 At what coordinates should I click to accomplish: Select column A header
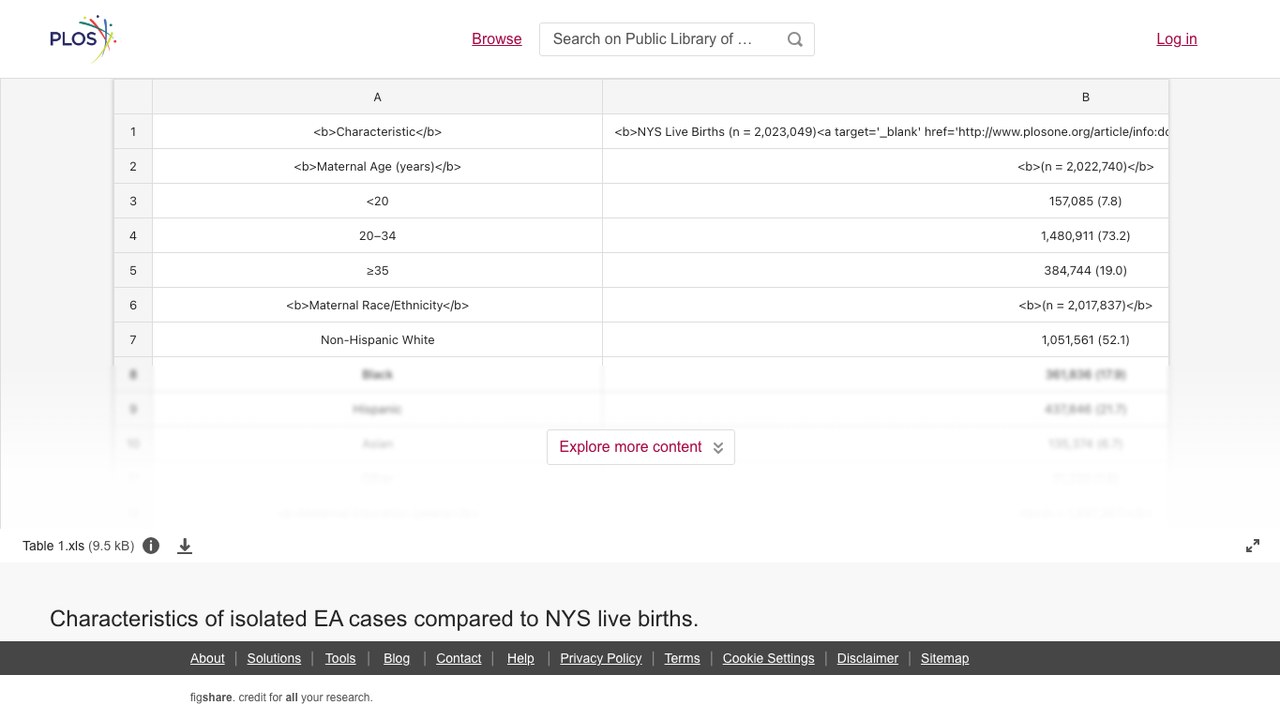[377, 97]
